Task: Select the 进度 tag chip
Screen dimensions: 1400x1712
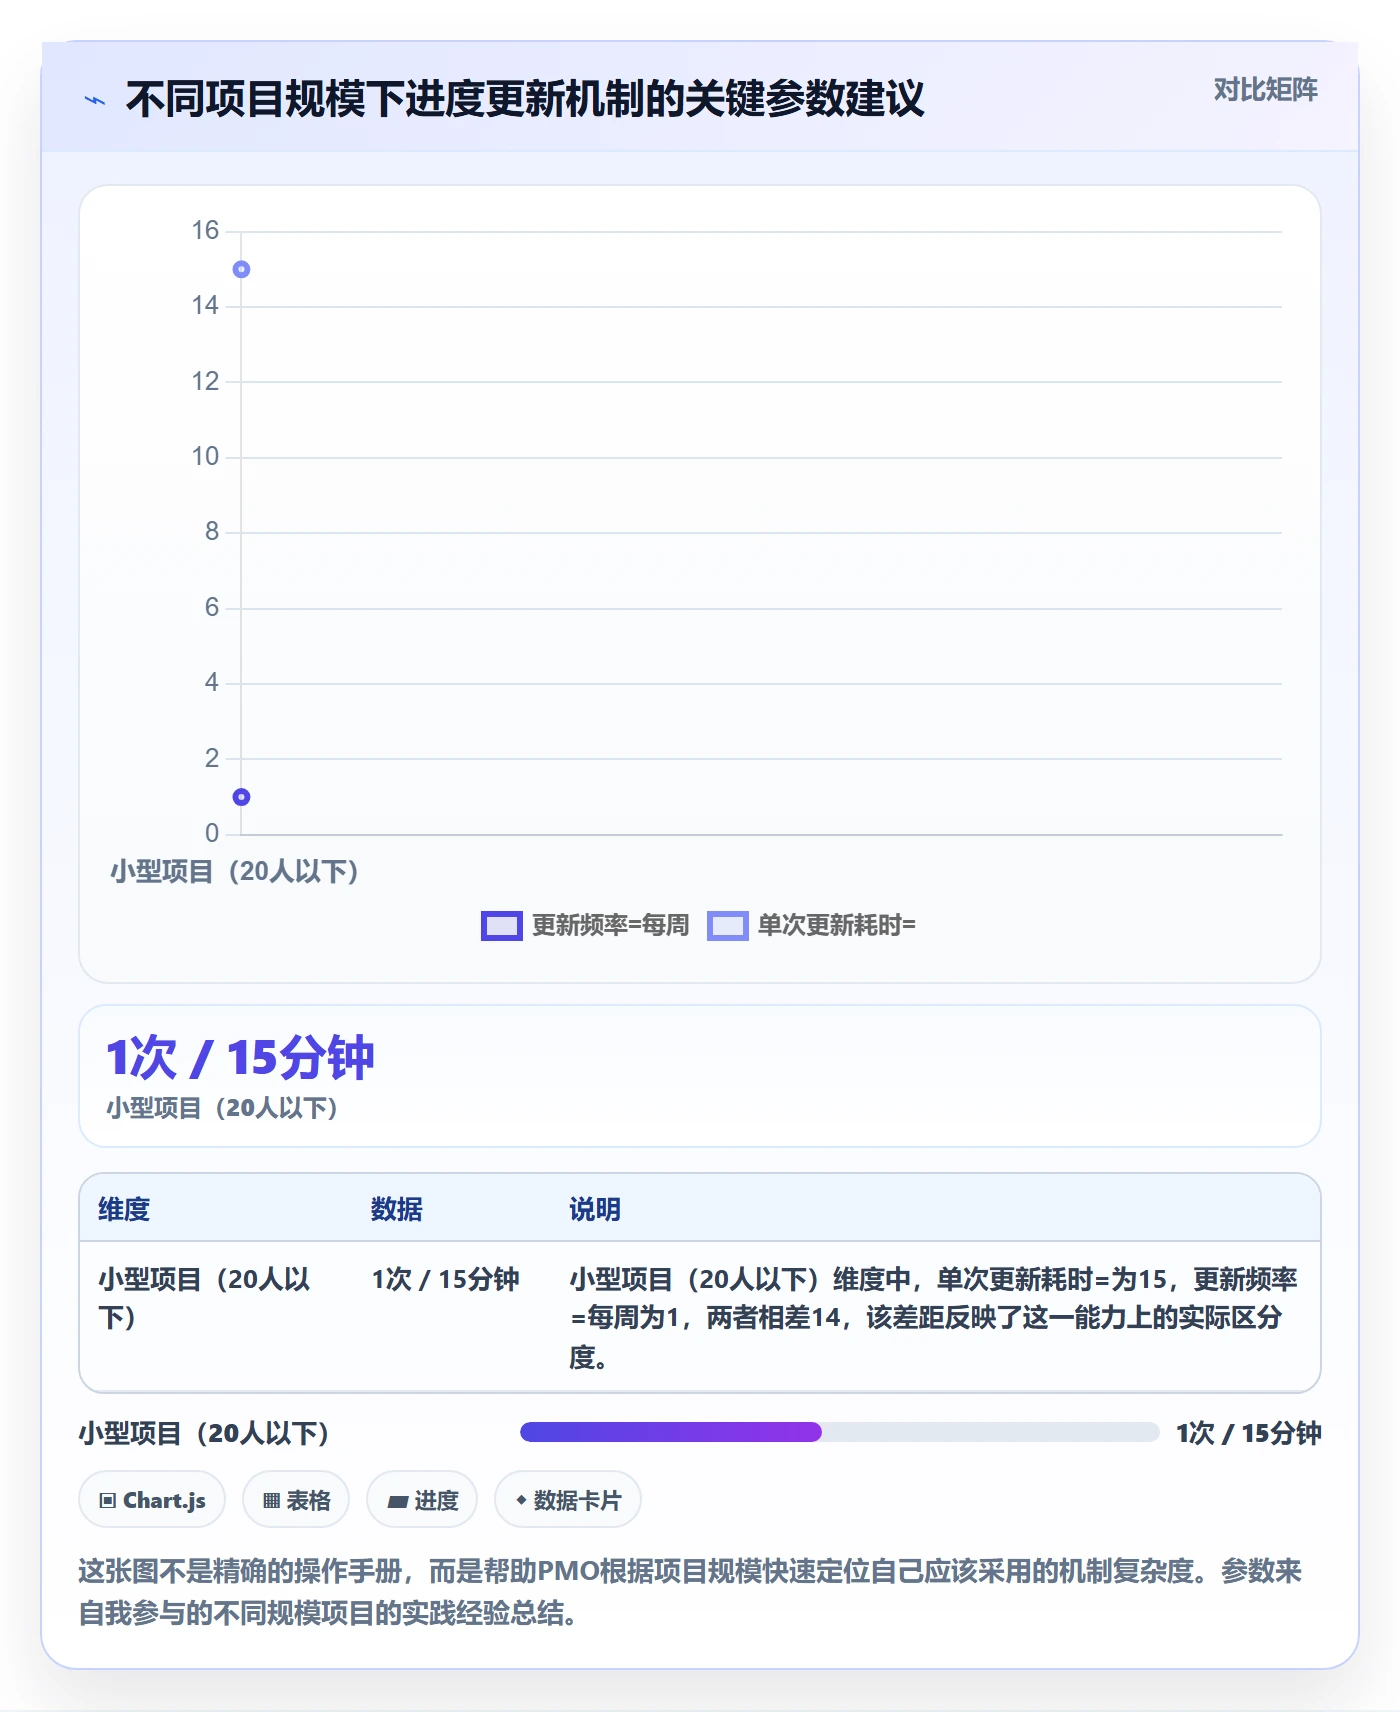Action: pos(422,1500)
